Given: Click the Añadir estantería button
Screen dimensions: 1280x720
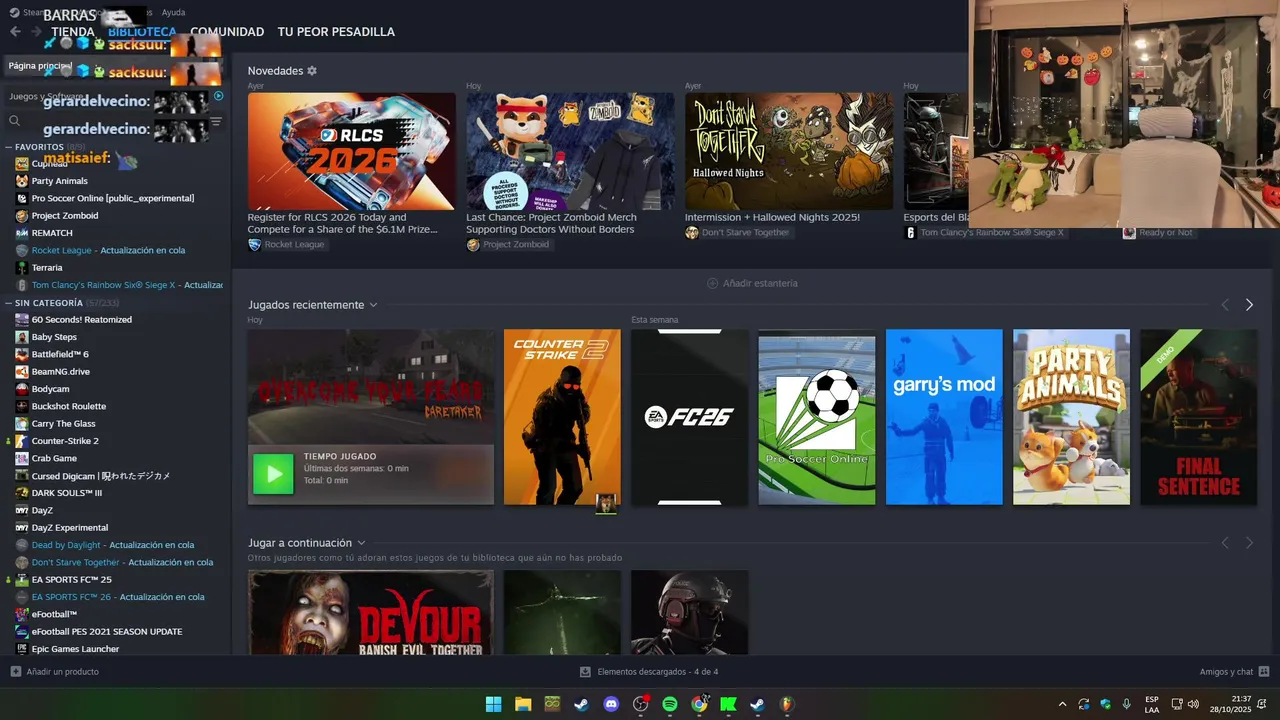Looking at the screenshot, I should click(x=753, y=283).
